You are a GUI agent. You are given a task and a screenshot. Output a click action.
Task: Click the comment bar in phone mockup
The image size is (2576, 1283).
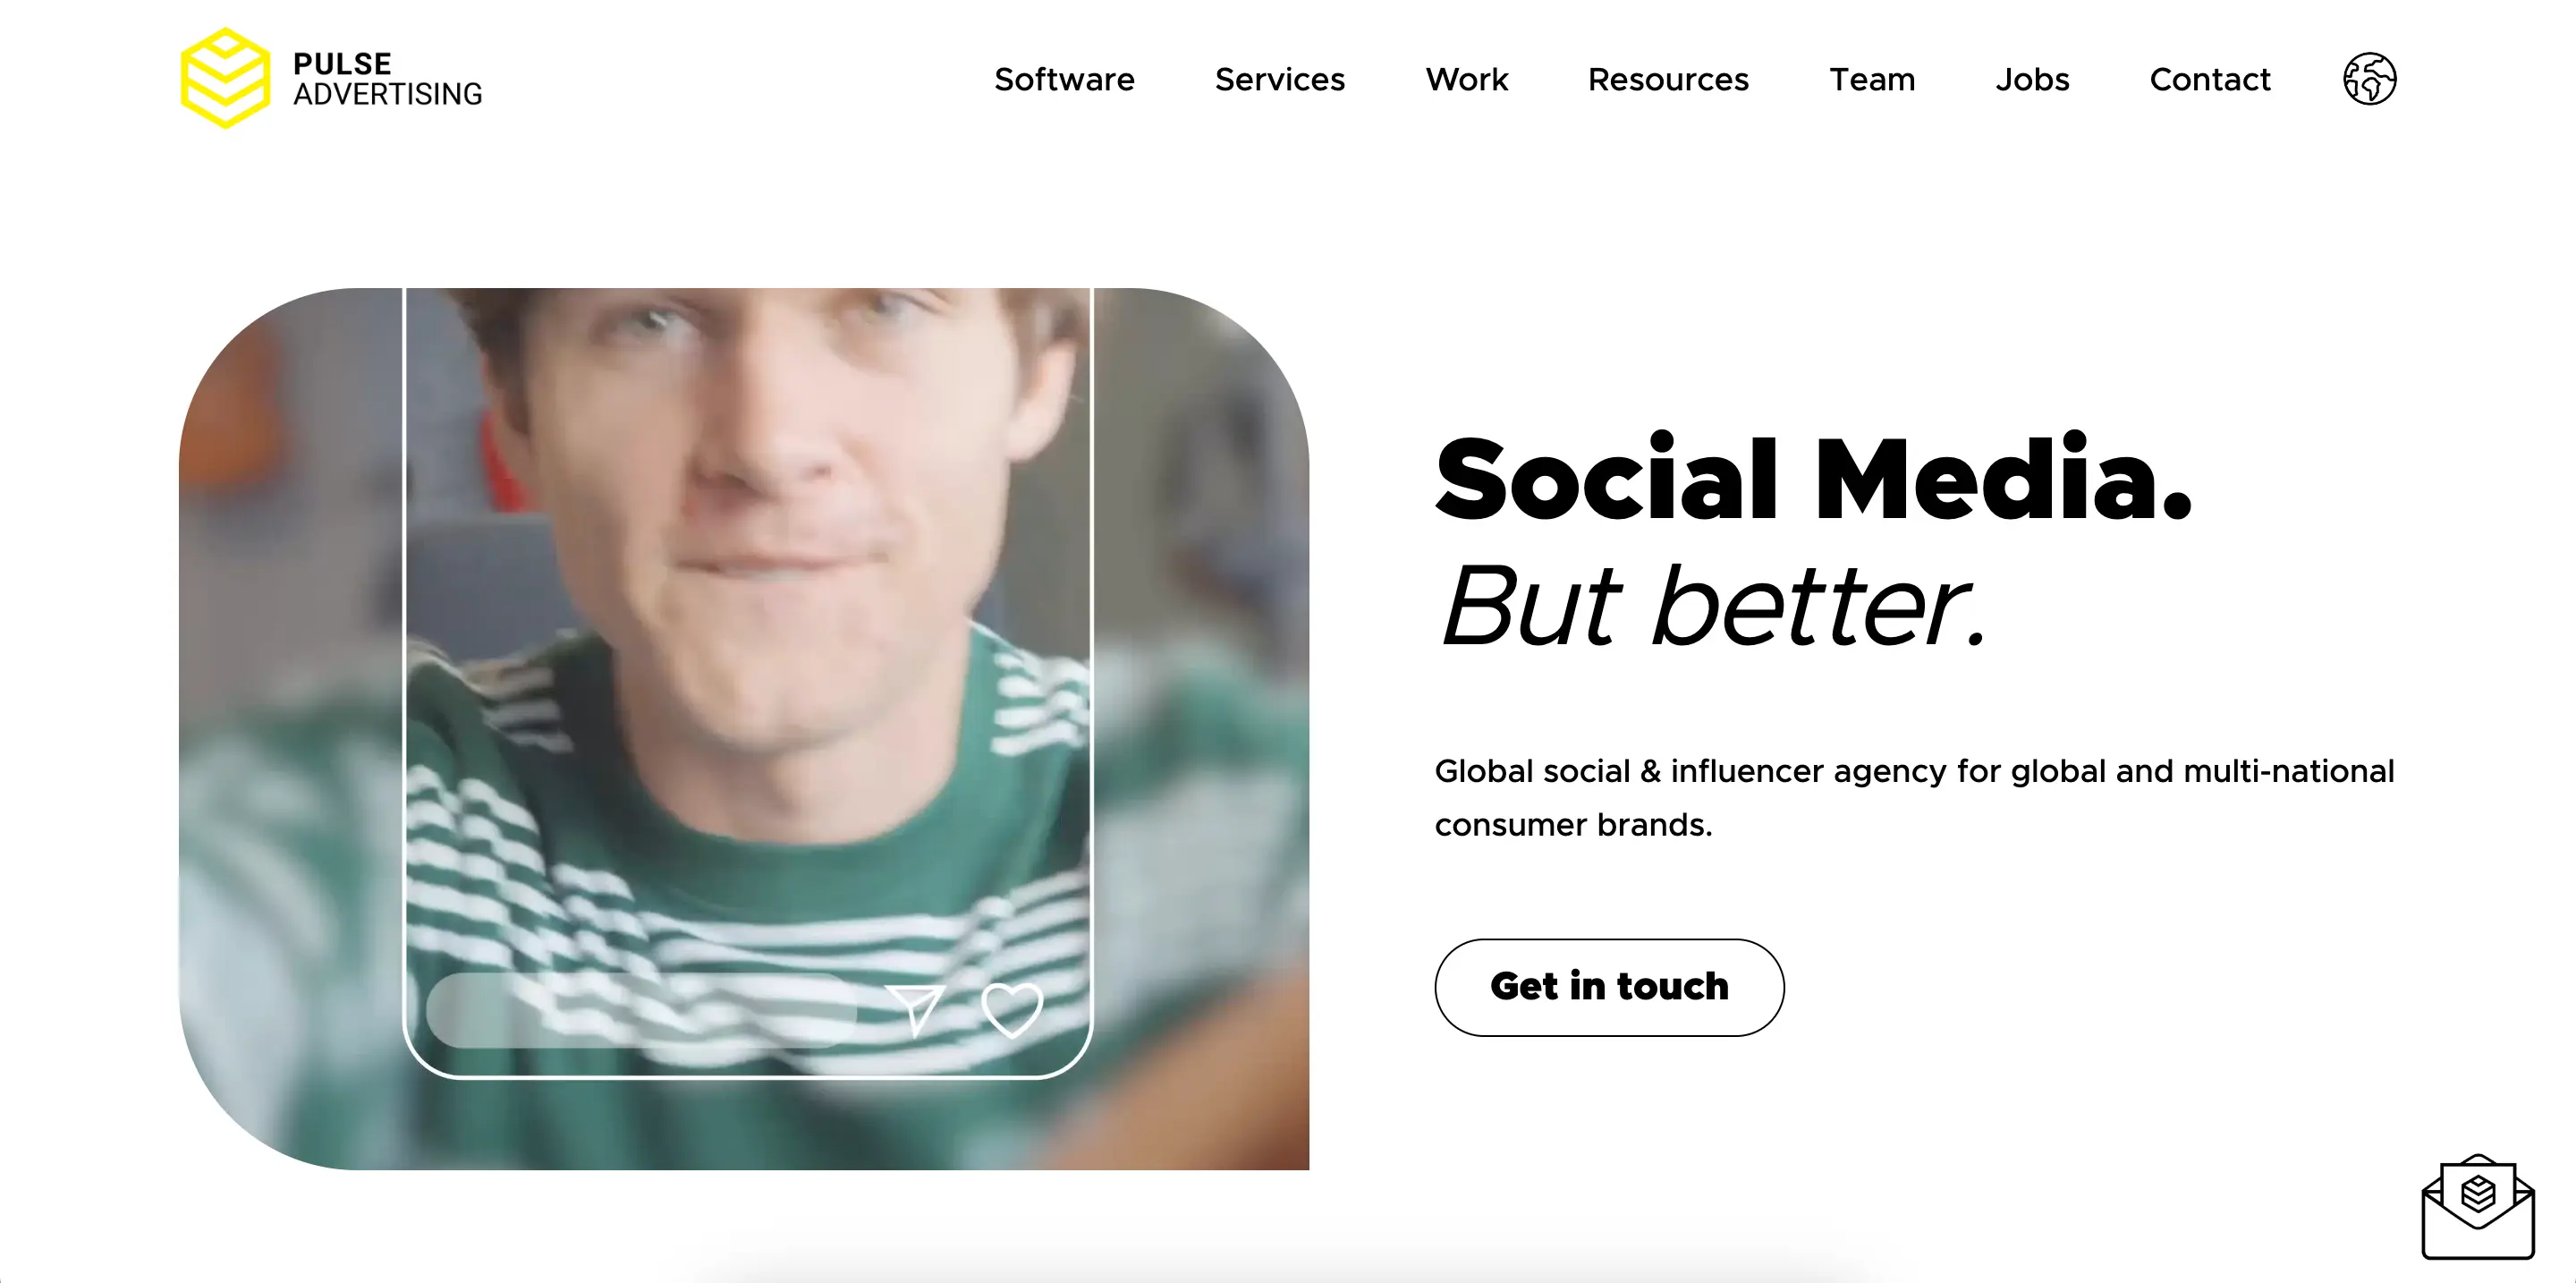tap(641, 1010)
